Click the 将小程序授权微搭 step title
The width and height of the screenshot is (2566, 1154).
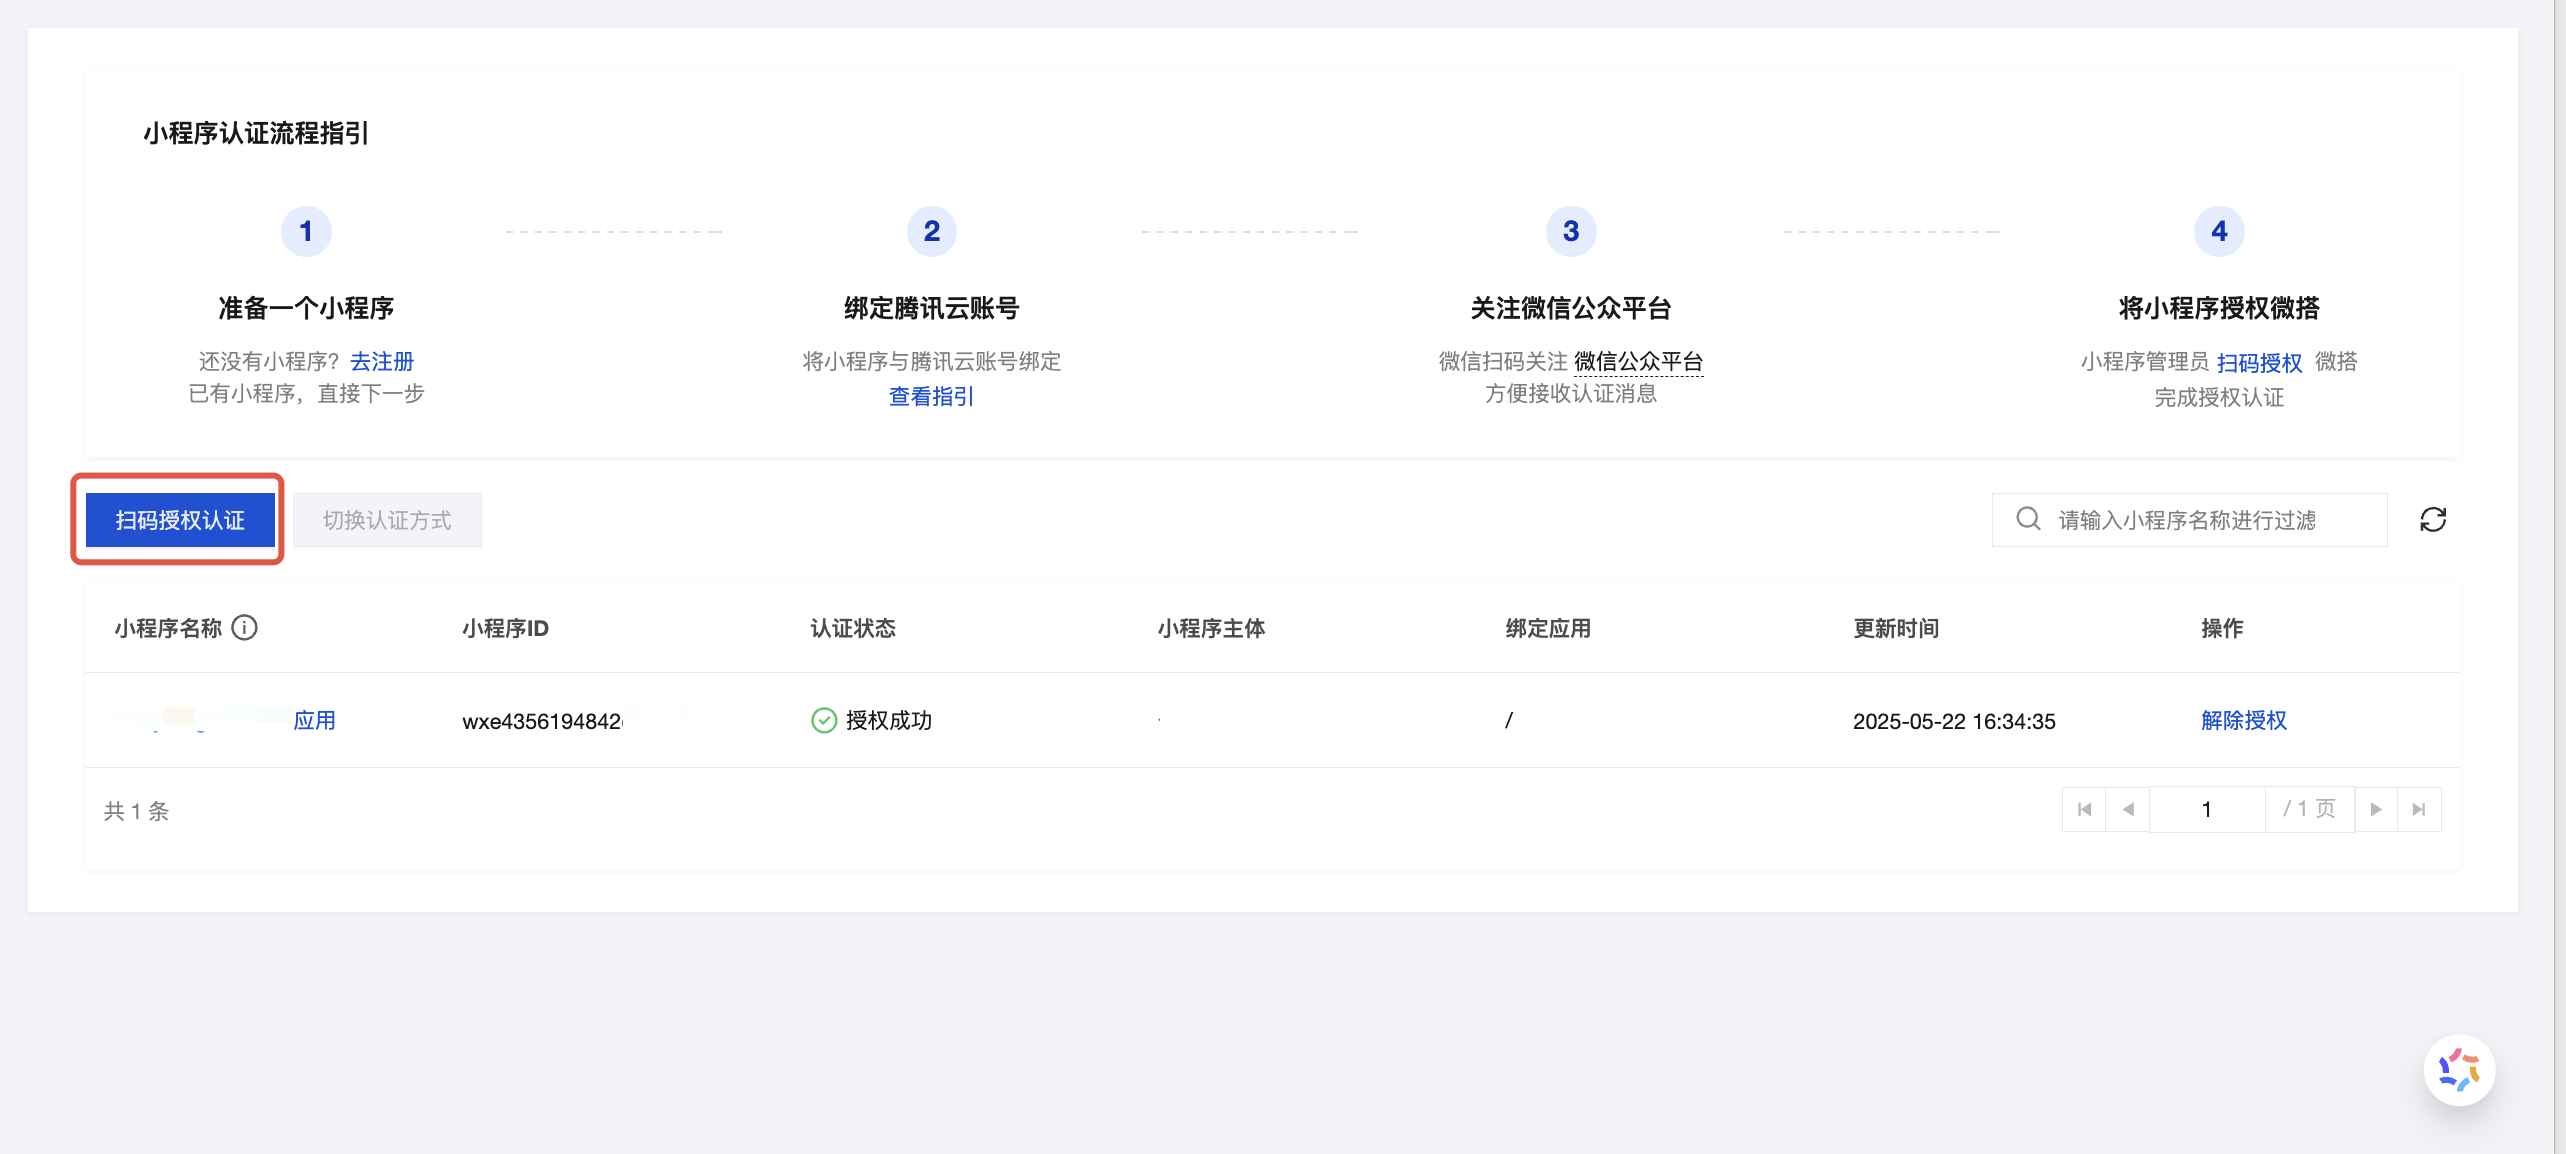tap(2219, 308)
